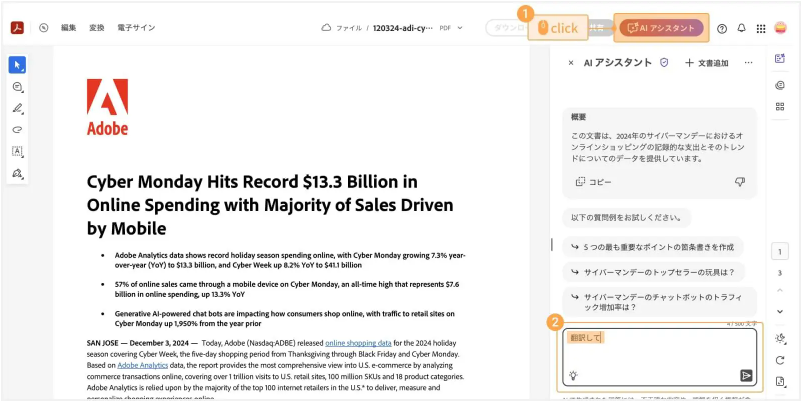Open the apps grid launcher
The width and height of the screenshot is (801, 401).
pyautogui.click(x=761, y=29)
